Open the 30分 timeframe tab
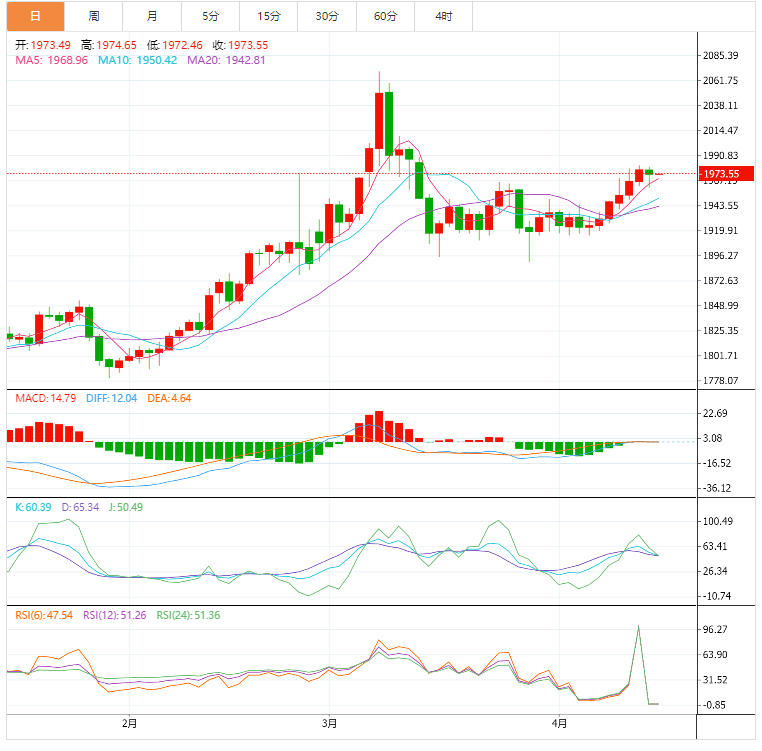762x751 pixels. 327,16
